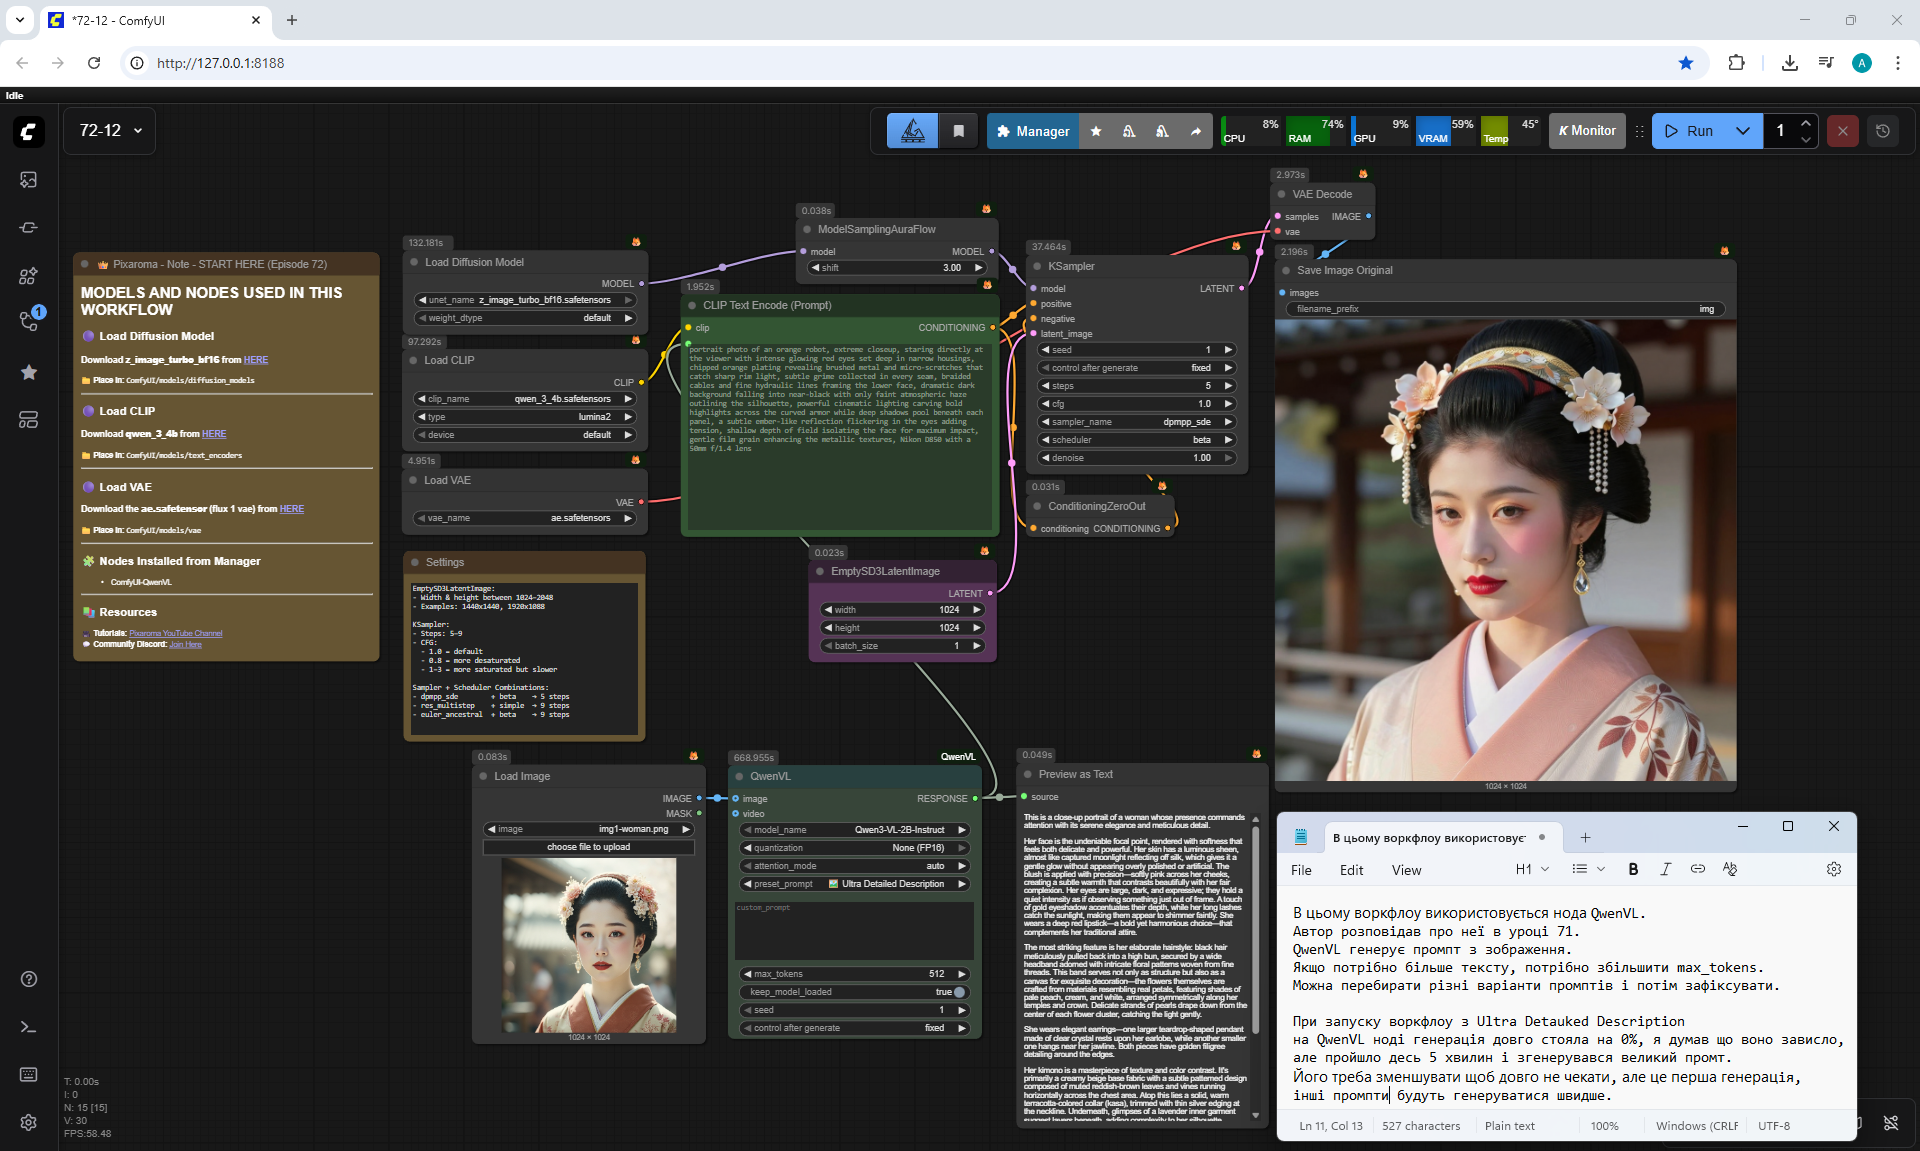Open the Edit menu in Notepad
1920x1151 pixels.
(x=1351, y=870)
